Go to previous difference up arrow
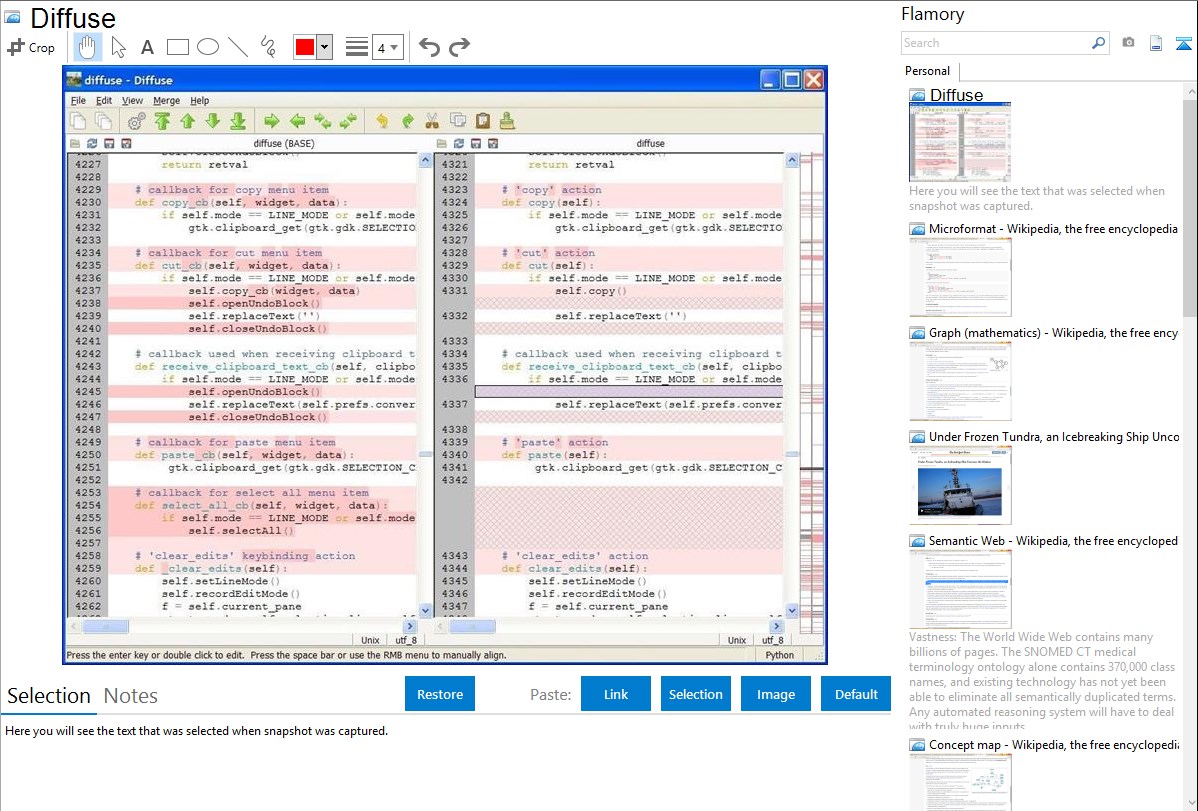1198x811 pixels. 188,121
